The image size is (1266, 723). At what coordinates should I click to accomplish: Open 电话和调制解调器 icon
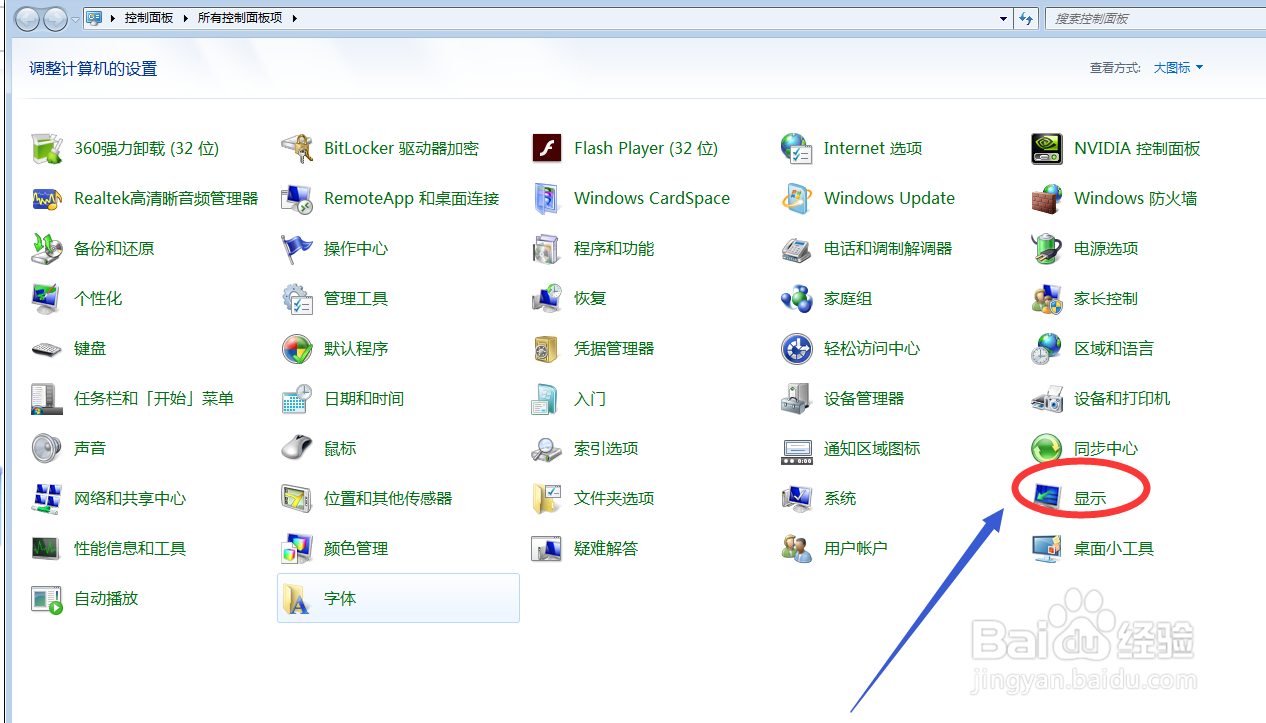coord(797,249)
